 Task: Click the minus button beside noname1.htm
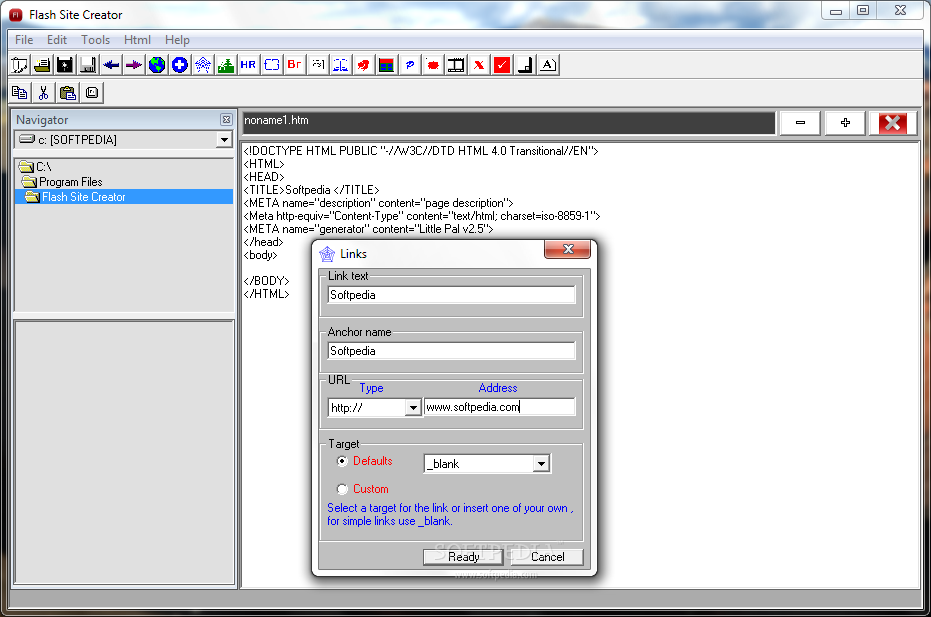(x=800, y=123)
